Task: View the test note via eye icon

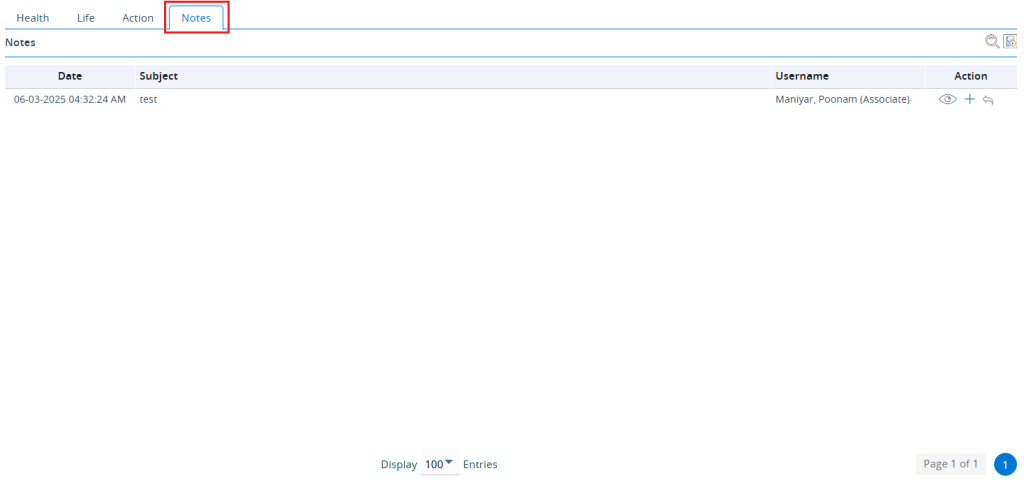Action: (x=947, y=100)
